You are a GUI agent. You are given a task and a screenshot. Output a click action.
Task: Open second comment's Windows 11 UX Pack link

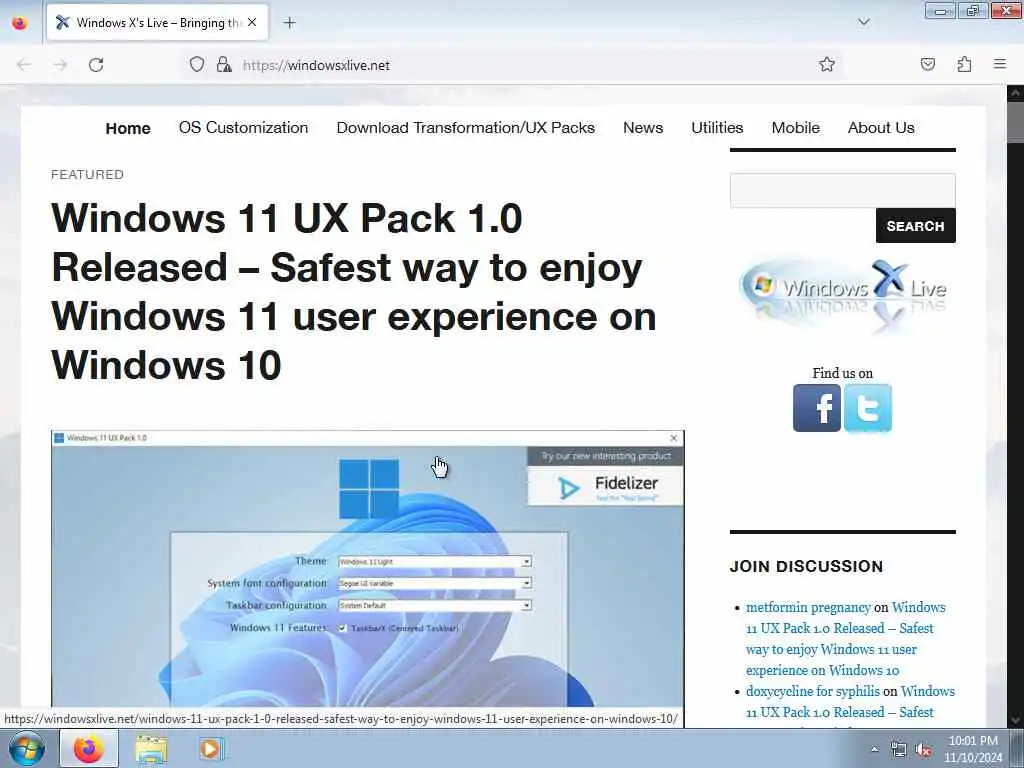850,702
